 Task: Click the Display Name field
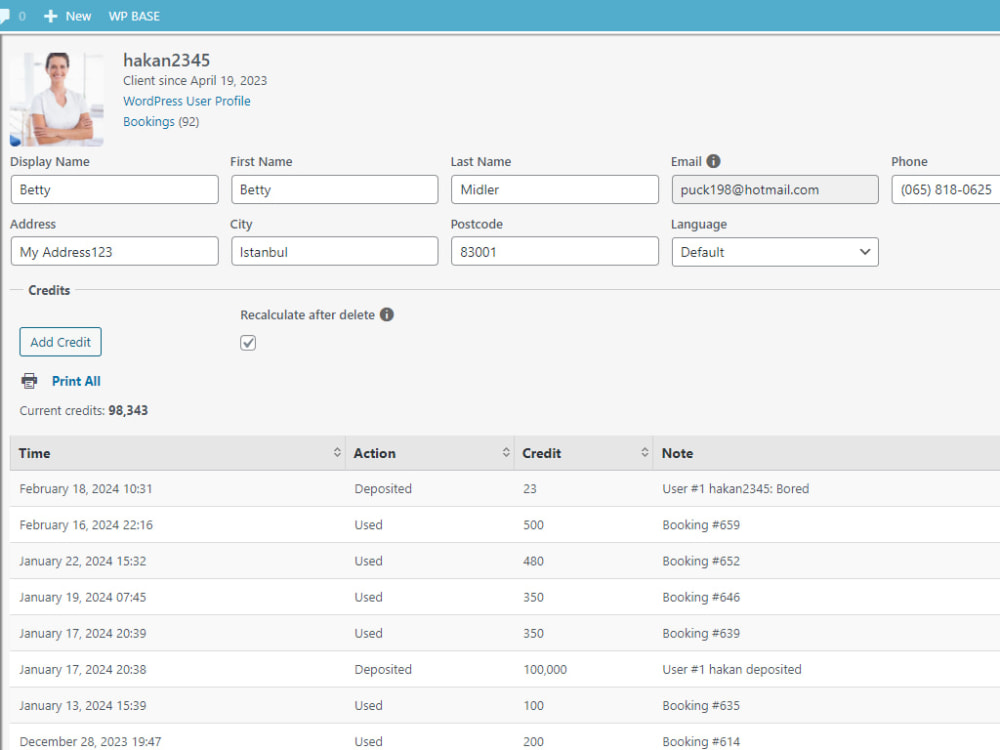(x=115, y=189)
